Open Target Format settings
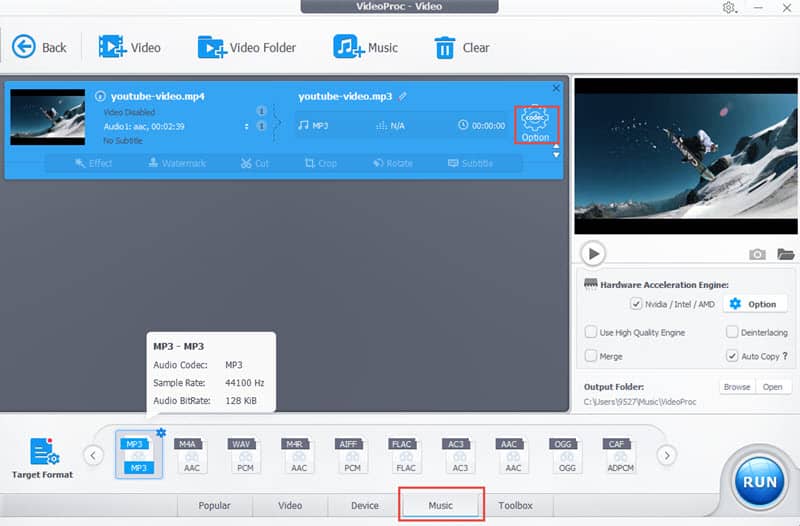This screenshot has height=526, width=800. tap(43, 458)
